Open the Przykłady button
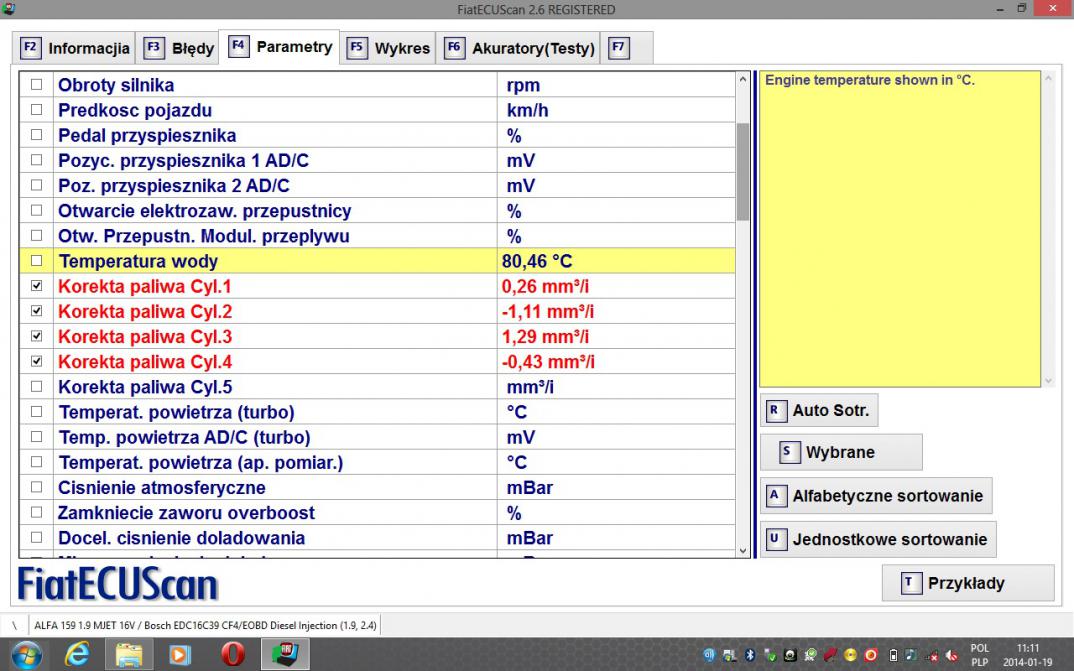Image resolution: width=1074 pixels, height=671 pixels. pyautogui.click(x=968, y=583)
